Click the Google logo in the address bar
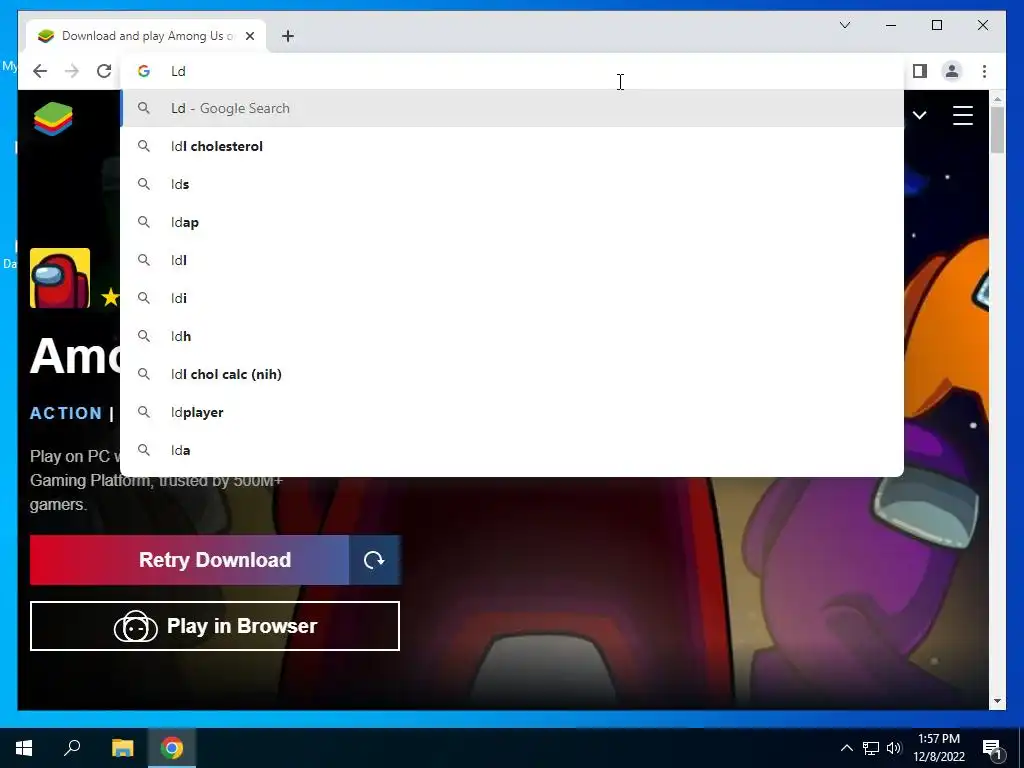The width and height of the screenshot is (1024, 768). tap(144, 71)
